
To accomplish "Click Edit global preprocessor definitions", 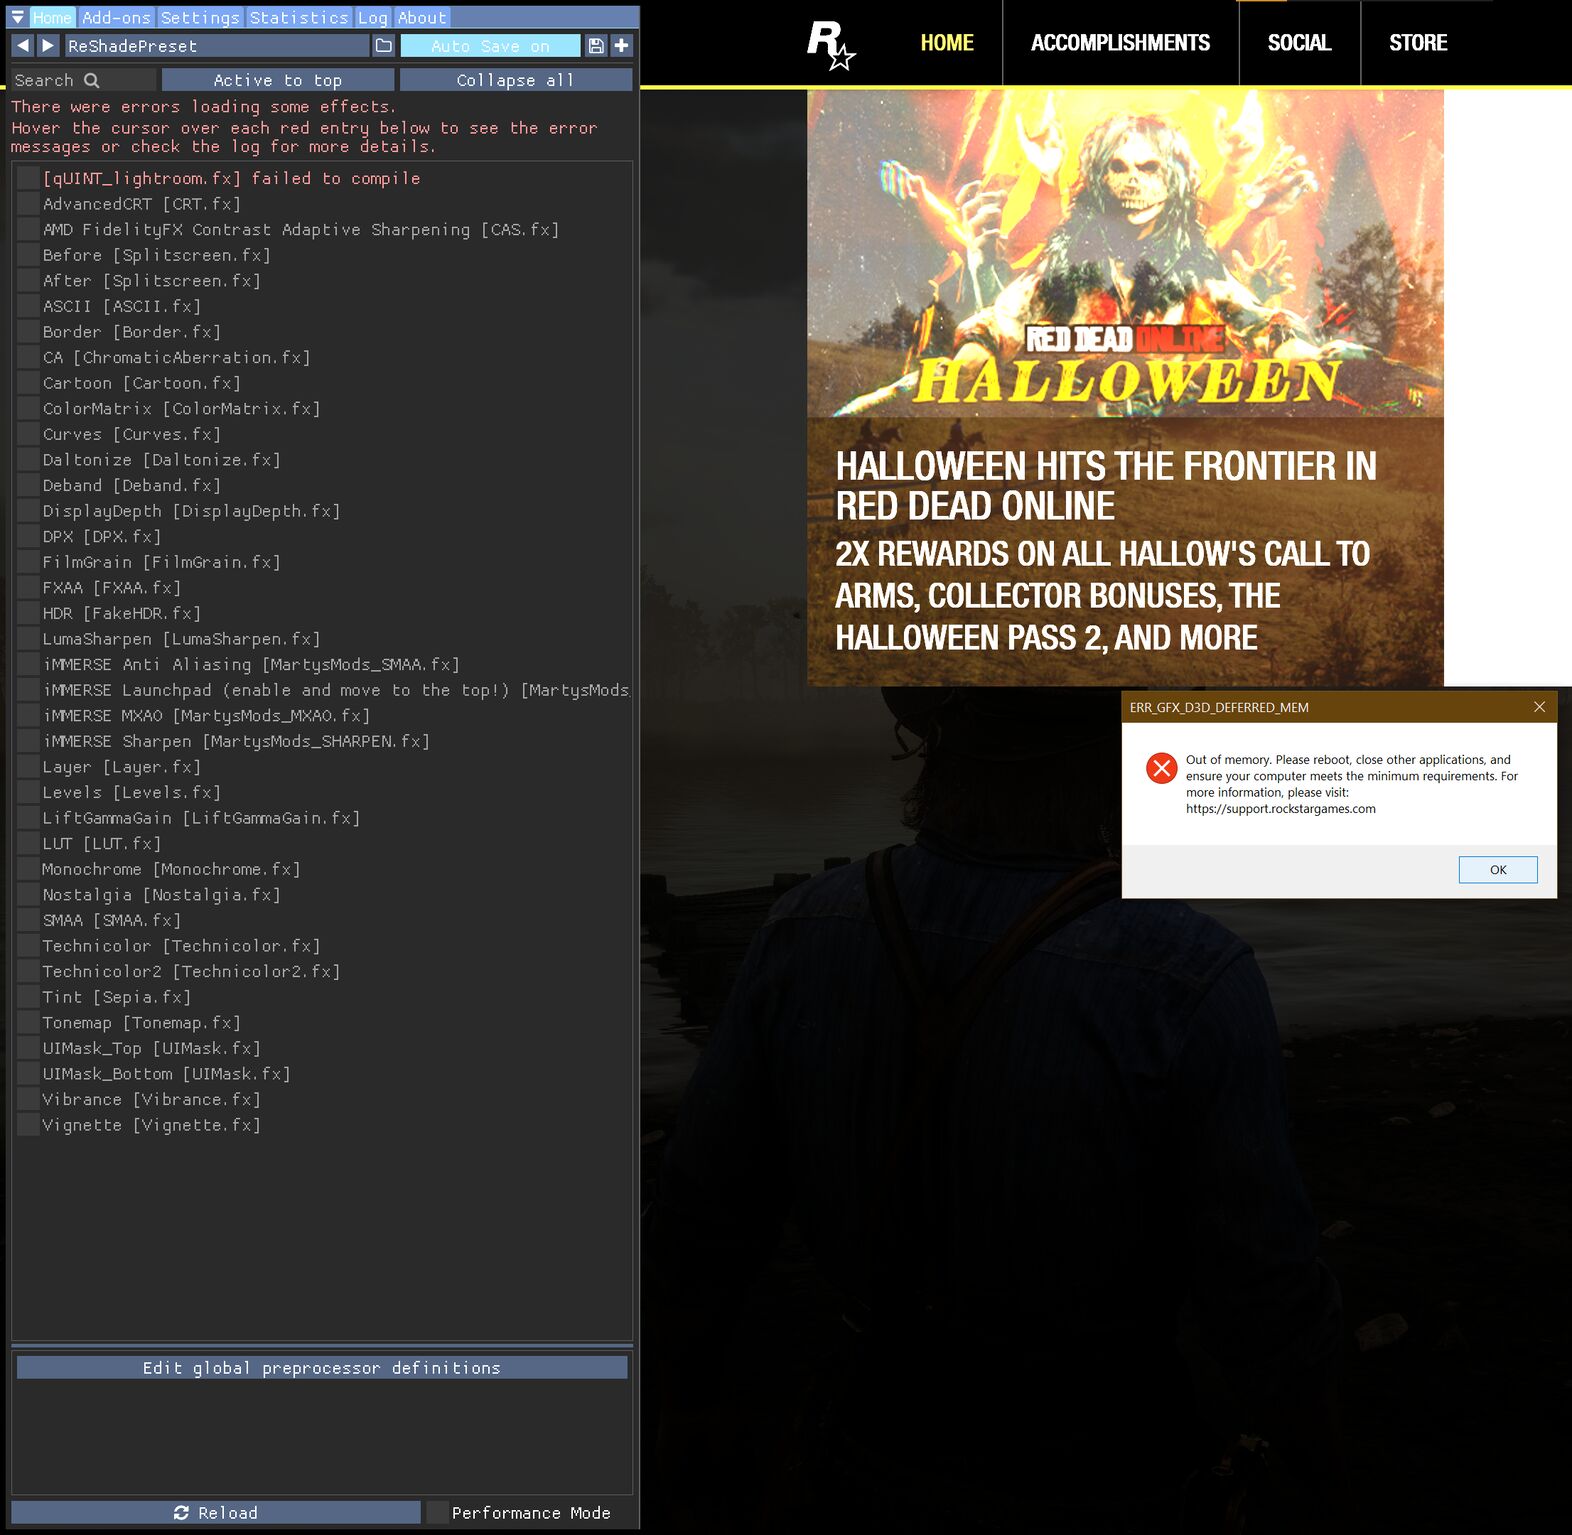I will (x=322, y=1367).
